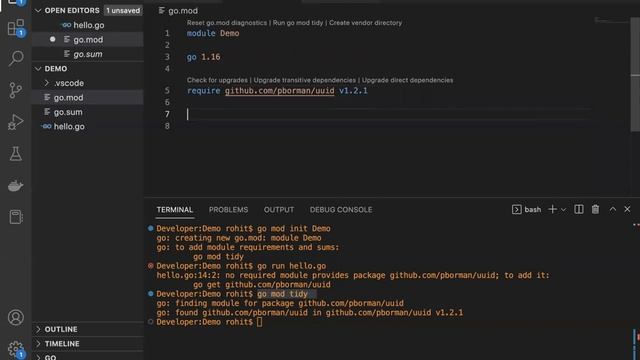Open the Testing flask icon
640x360 pixels.
coord(16,154)
